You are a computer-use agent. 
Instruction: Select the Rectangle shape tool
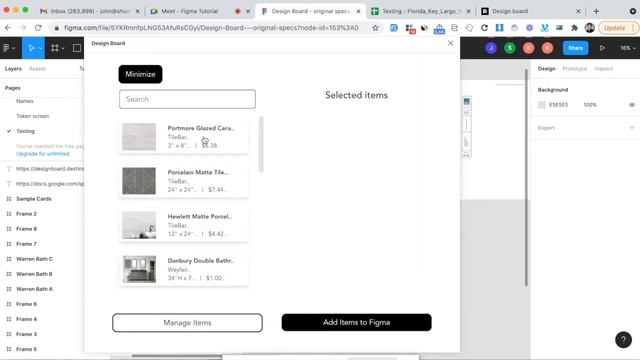pos(77,48)
